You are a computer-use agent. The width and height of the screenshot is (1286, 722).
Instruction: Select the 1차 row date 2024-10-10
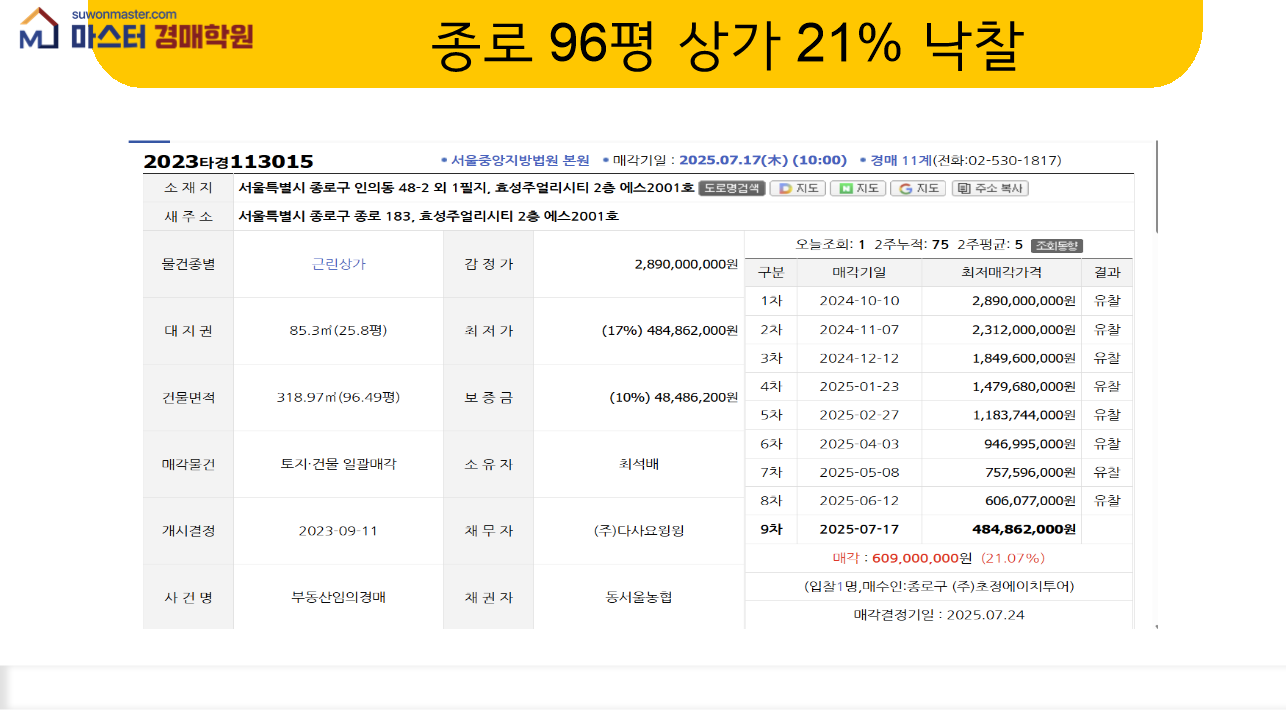click(859, 300)
